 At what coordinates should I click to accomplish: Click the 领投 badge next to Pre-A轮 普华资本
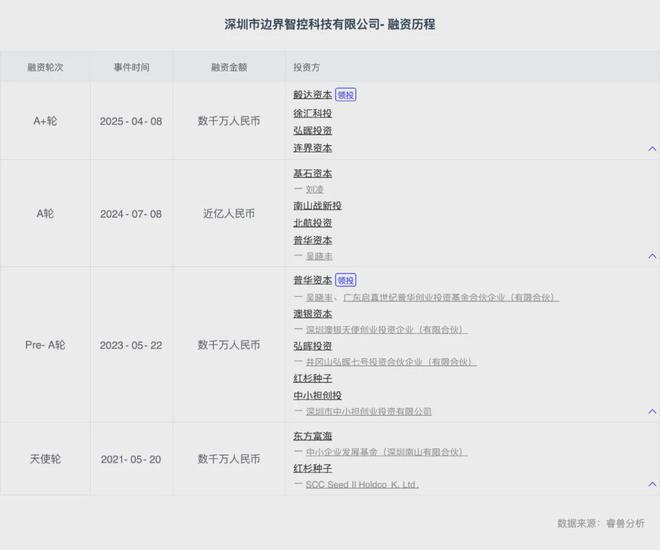(346, 280)
